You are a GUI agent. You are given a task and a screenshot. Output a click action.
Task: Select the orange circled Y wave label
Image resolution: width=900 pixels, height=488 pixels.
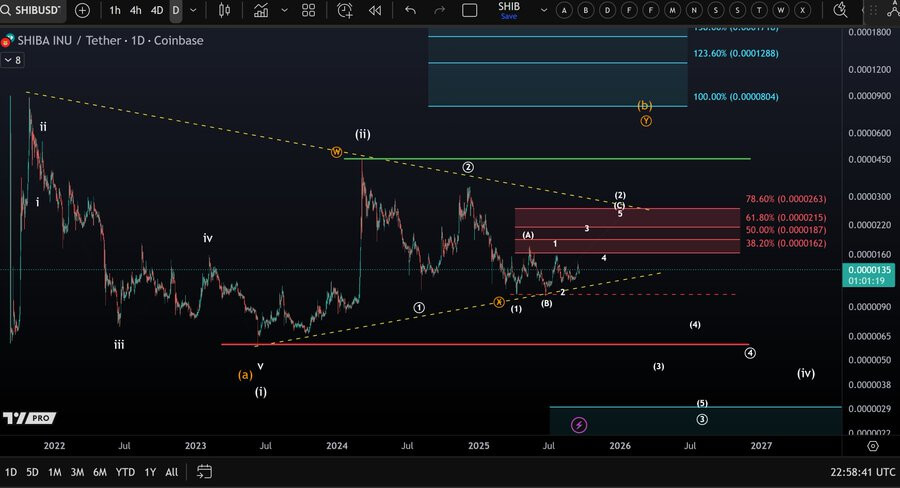coord(646,121)
